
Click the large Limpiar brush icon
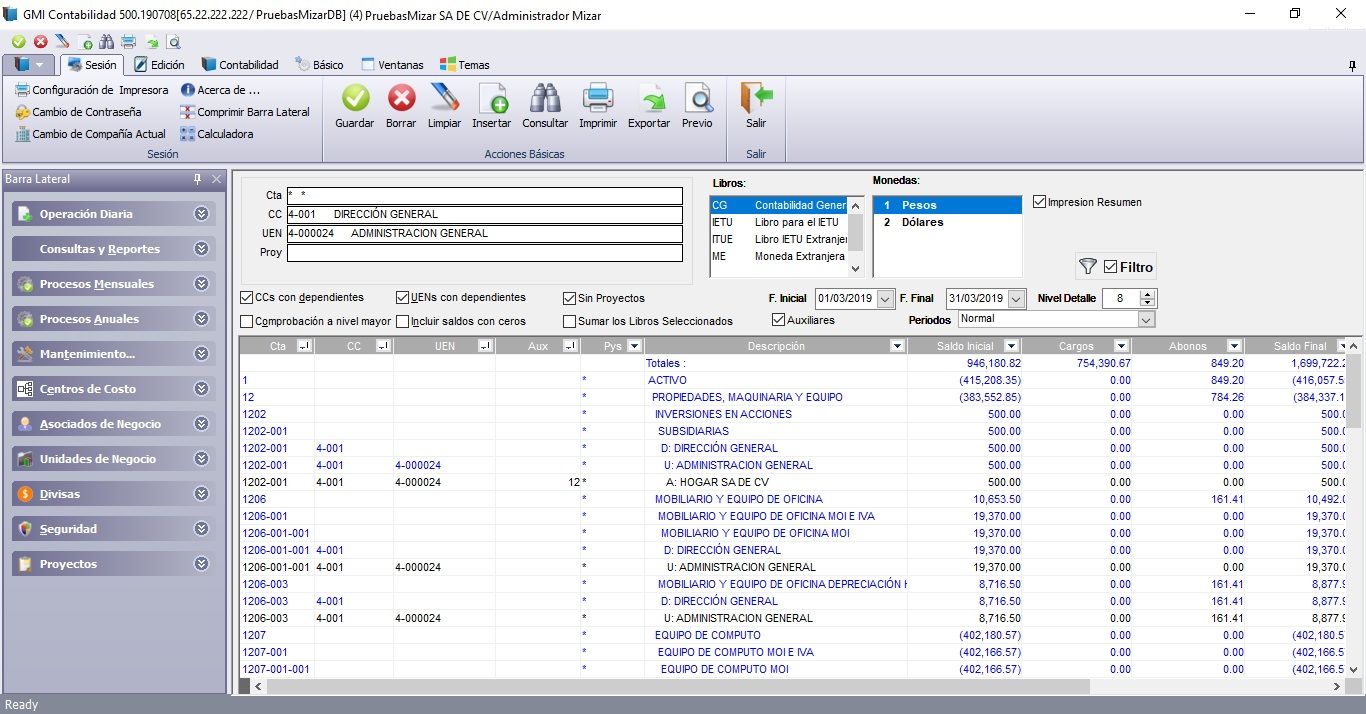pos(444,98)
